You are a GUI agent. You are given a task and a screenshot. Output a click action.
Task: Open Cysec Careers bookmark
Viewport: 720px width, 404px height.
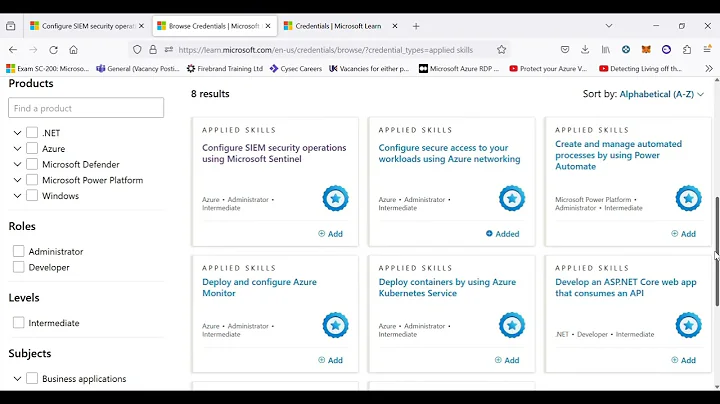pos(296,68)
